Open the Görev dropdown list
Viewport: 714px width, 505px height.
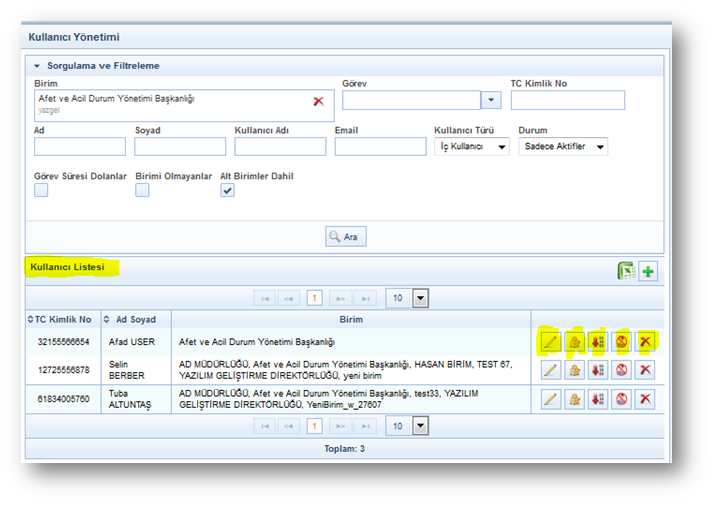pyautogui.click(x=490, y=100)
